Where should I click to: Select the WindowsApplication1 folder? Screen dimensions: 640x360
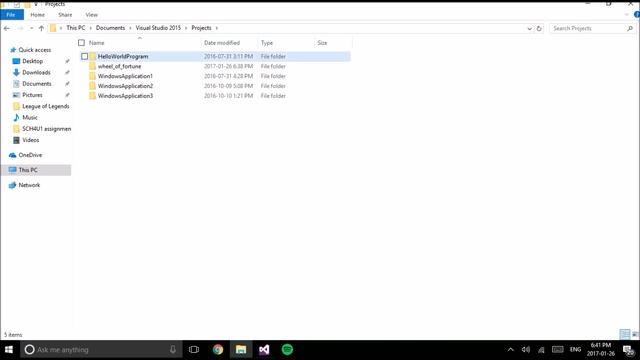[125, 76]
